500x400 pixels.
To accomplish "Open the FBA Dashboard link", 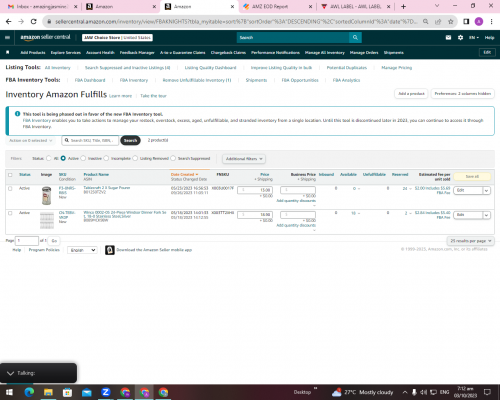I will (90, 80).
